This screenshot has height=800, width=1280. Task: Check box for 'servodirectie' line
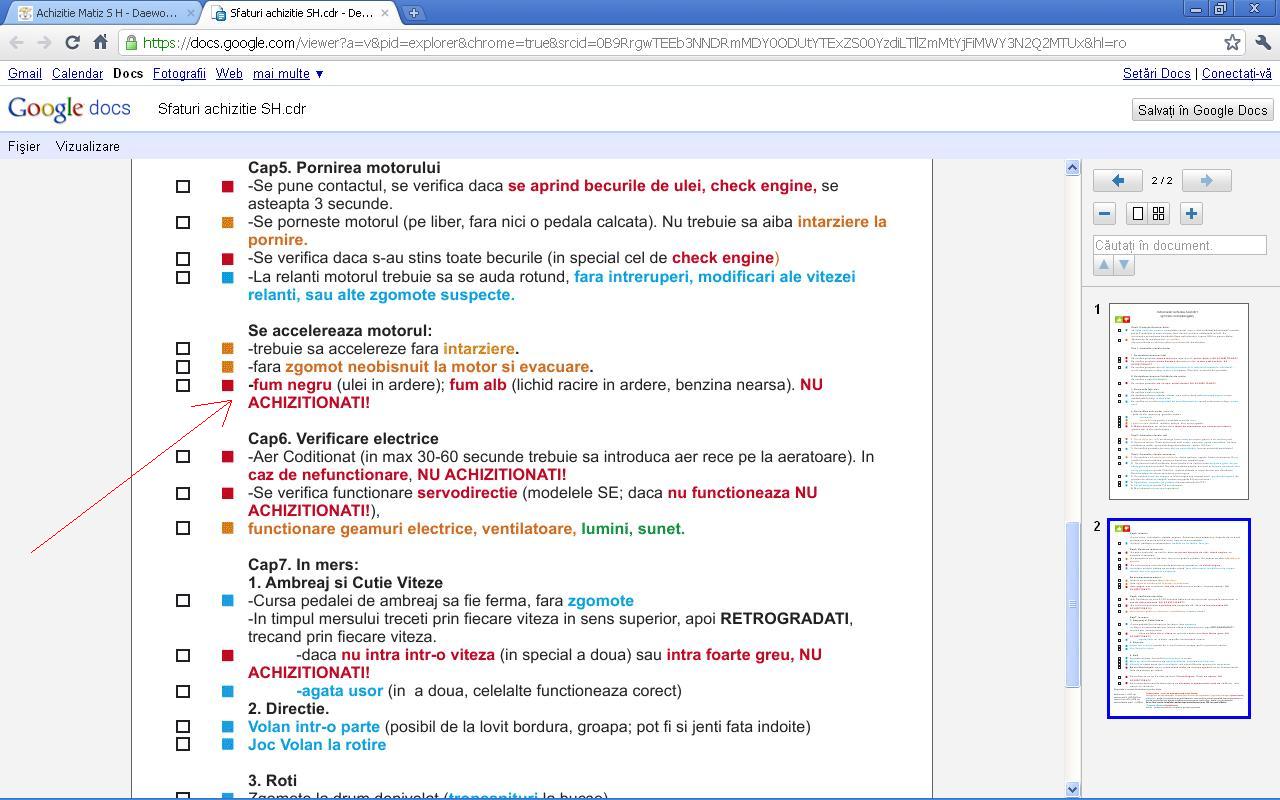click(x=183, y=493)
